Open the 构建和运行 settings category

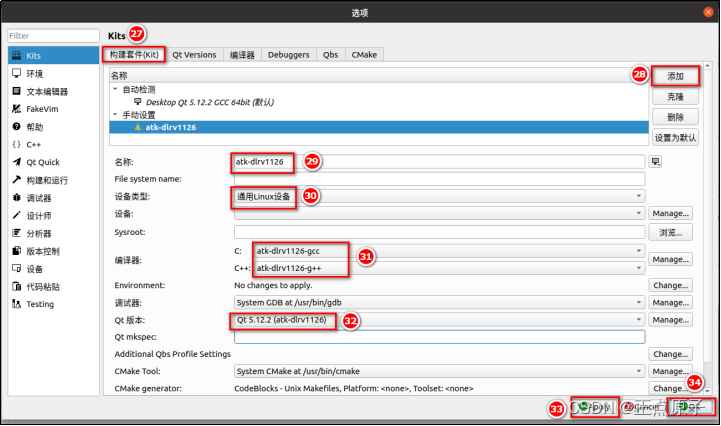53,180
